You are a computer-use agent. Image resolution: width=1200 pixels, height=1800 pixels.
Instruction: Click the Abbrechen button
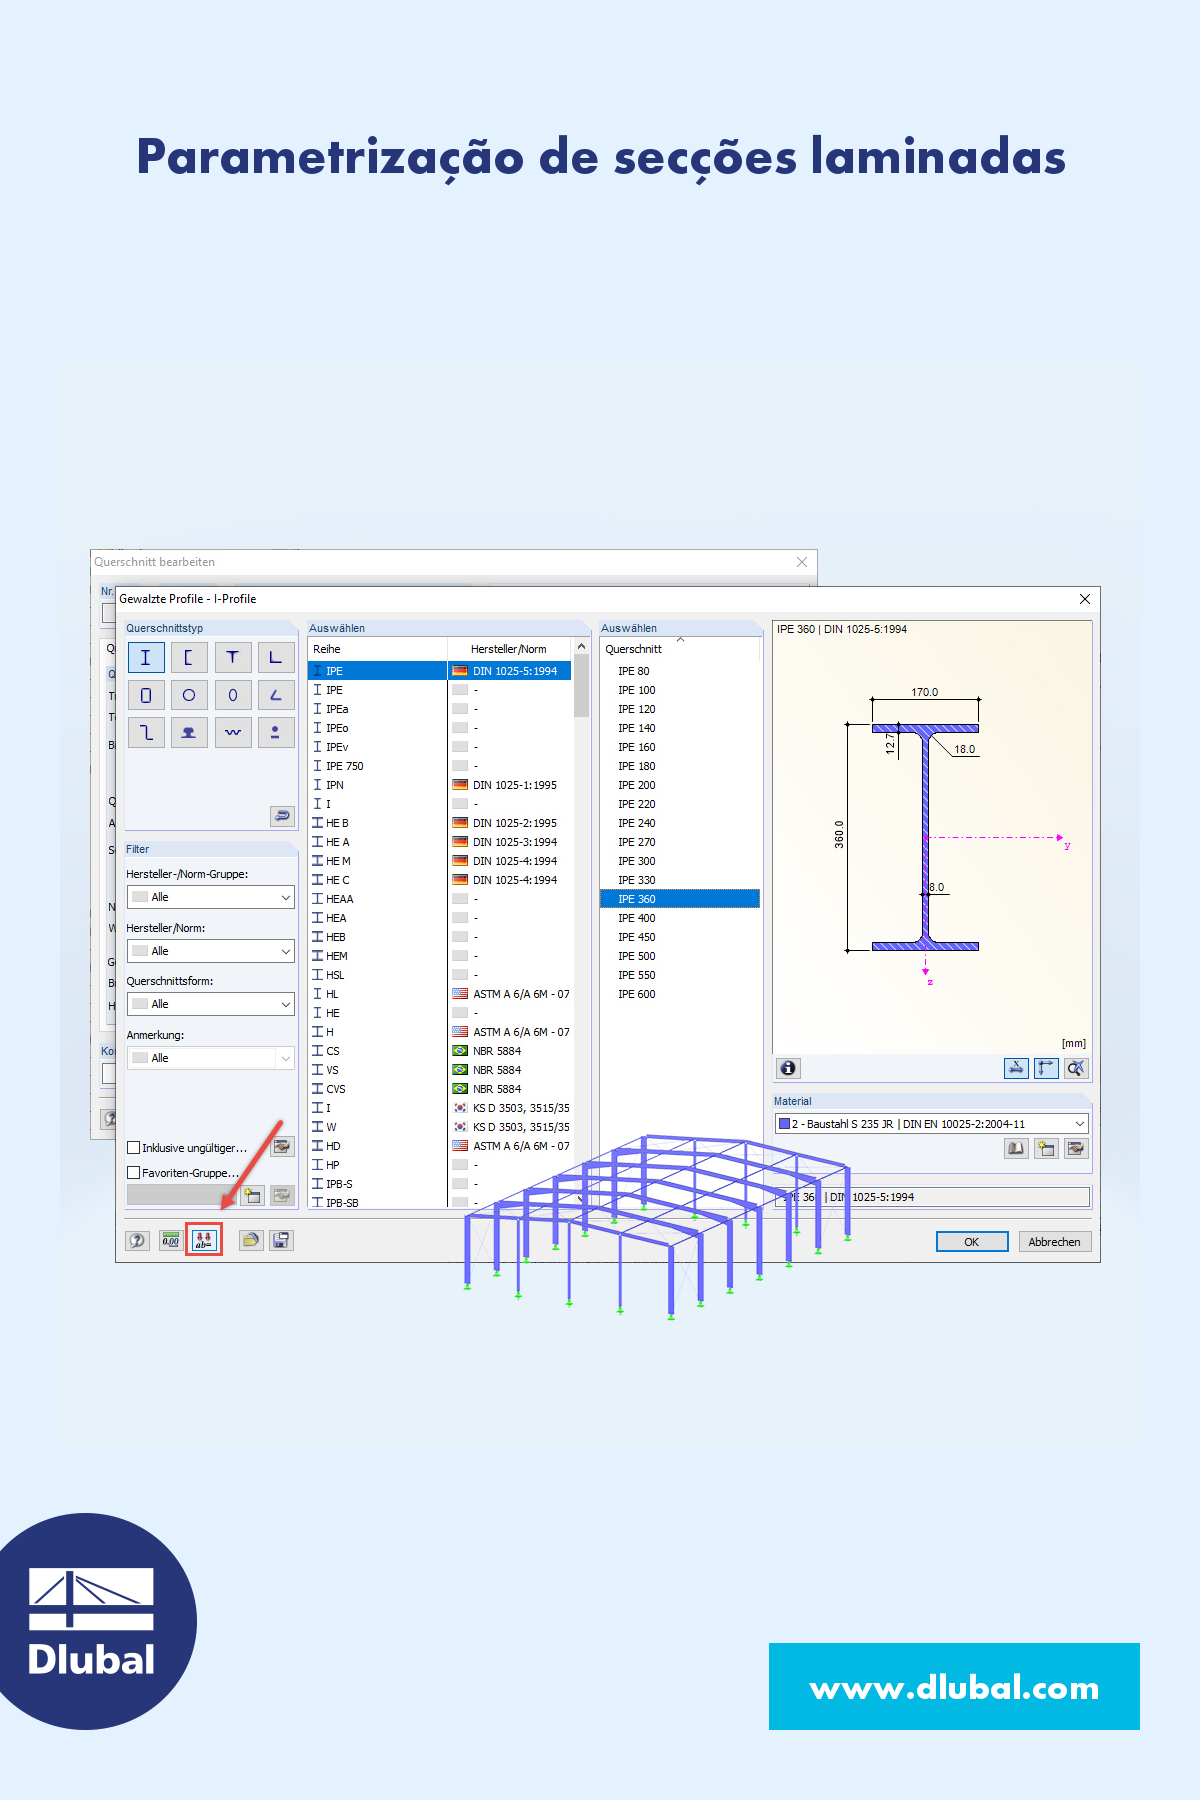(x=1054, y=1242)
